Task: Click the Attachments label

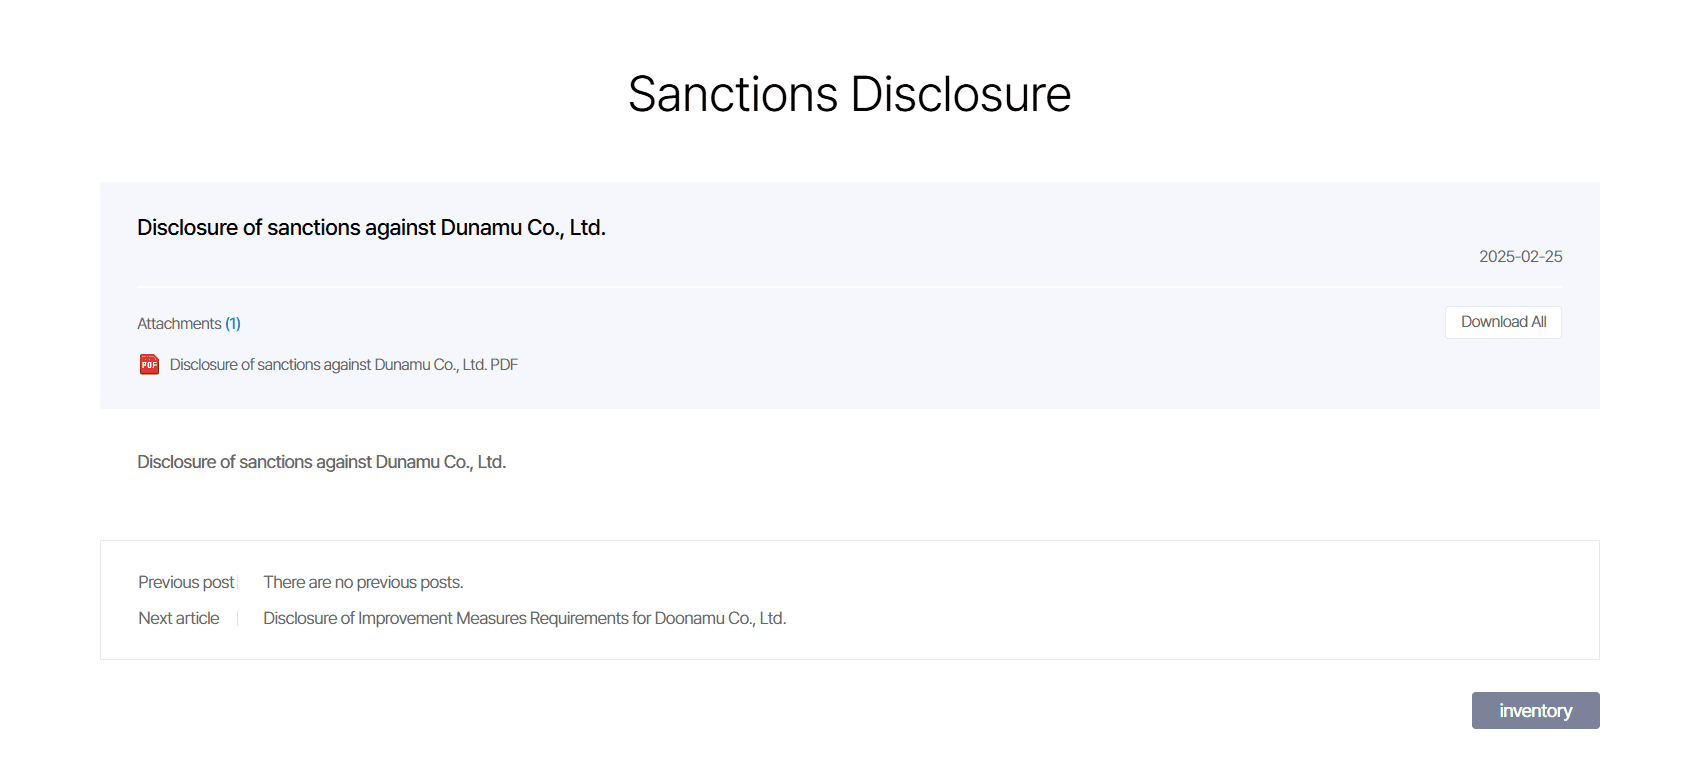Action: 179,324
